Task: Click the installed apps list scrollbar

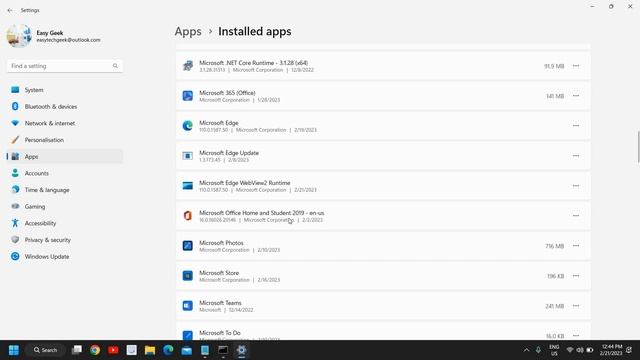Action: [x=638, y=147]
